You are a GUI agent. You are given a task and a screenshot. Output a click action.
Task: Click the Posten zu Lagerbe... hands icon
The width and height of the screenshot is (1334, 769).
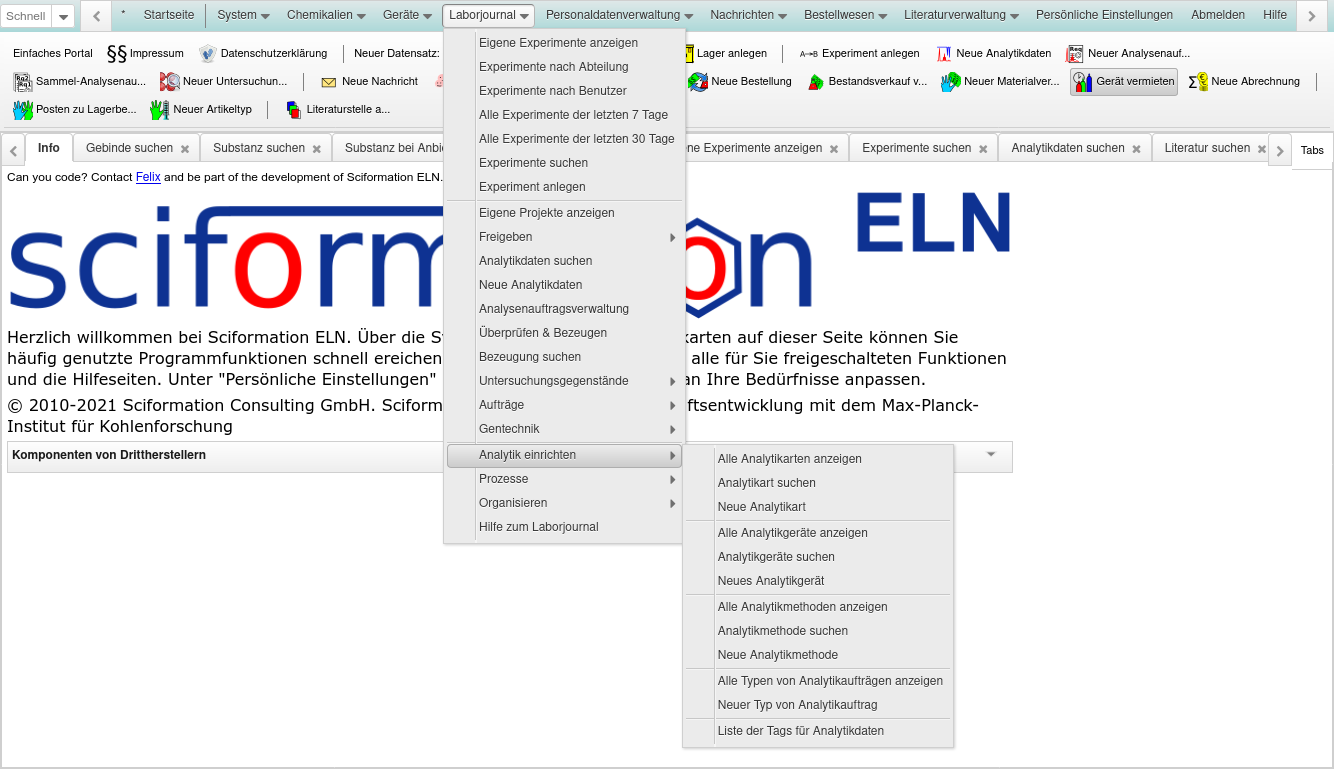23,110
